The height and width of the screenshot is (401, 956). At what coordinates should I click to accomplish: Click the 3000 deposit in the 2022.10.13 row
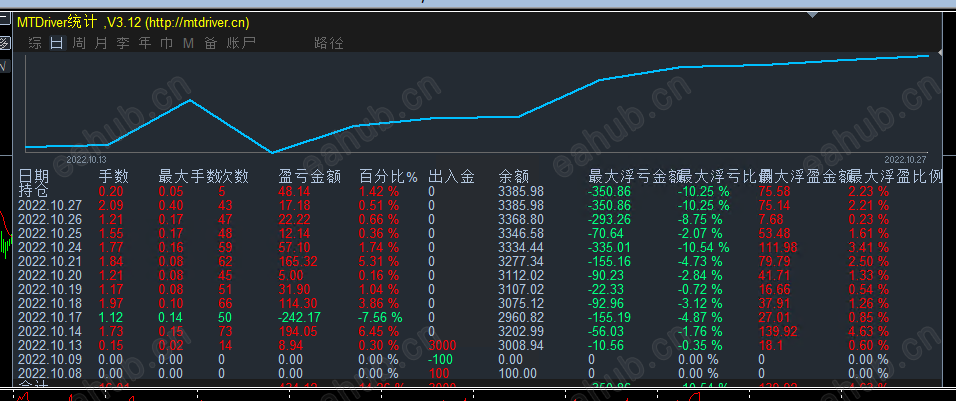click(442, 345)
